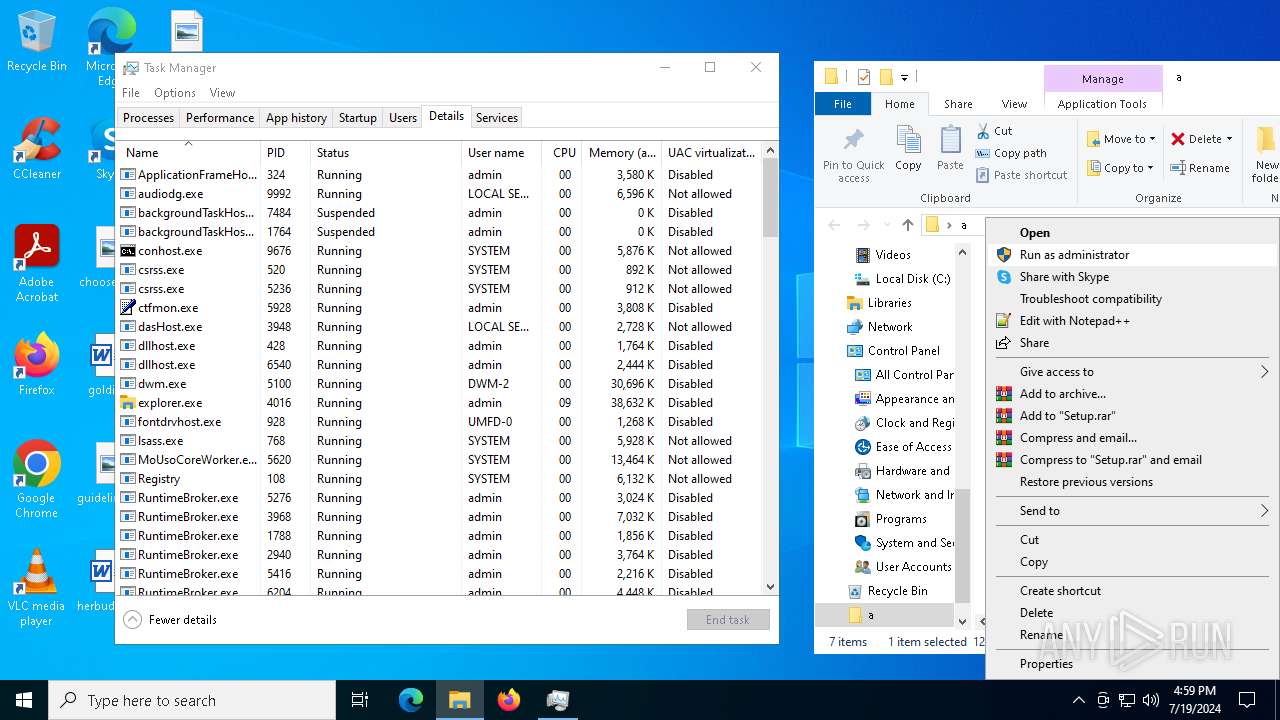Open the CCleaner desktop icon
This screenshot has height=720, width=1280.
pyautogui.click(x=36, y=149)
